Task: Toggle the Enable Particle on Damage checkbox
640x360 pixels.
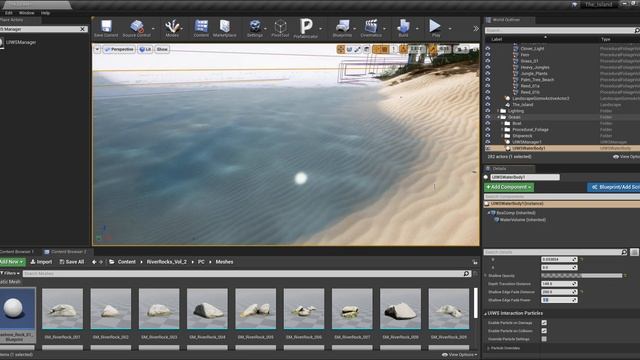Action: 544,323
